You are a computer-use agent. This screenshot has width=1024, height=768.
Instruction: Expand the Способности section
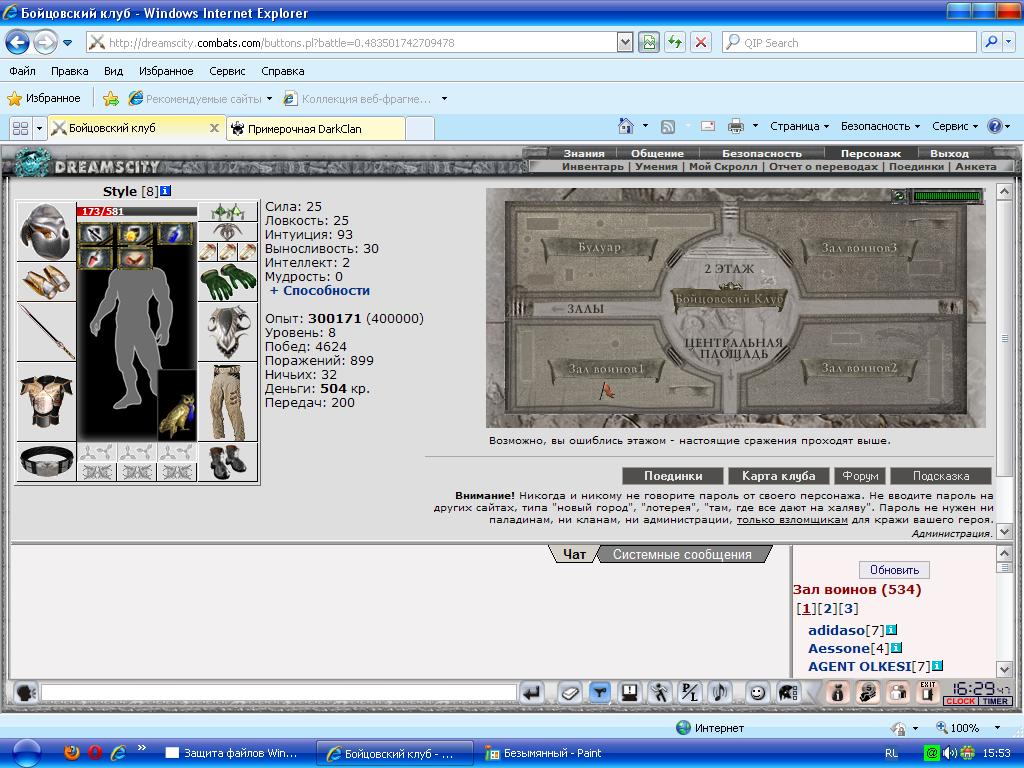[x=320, y=291]
